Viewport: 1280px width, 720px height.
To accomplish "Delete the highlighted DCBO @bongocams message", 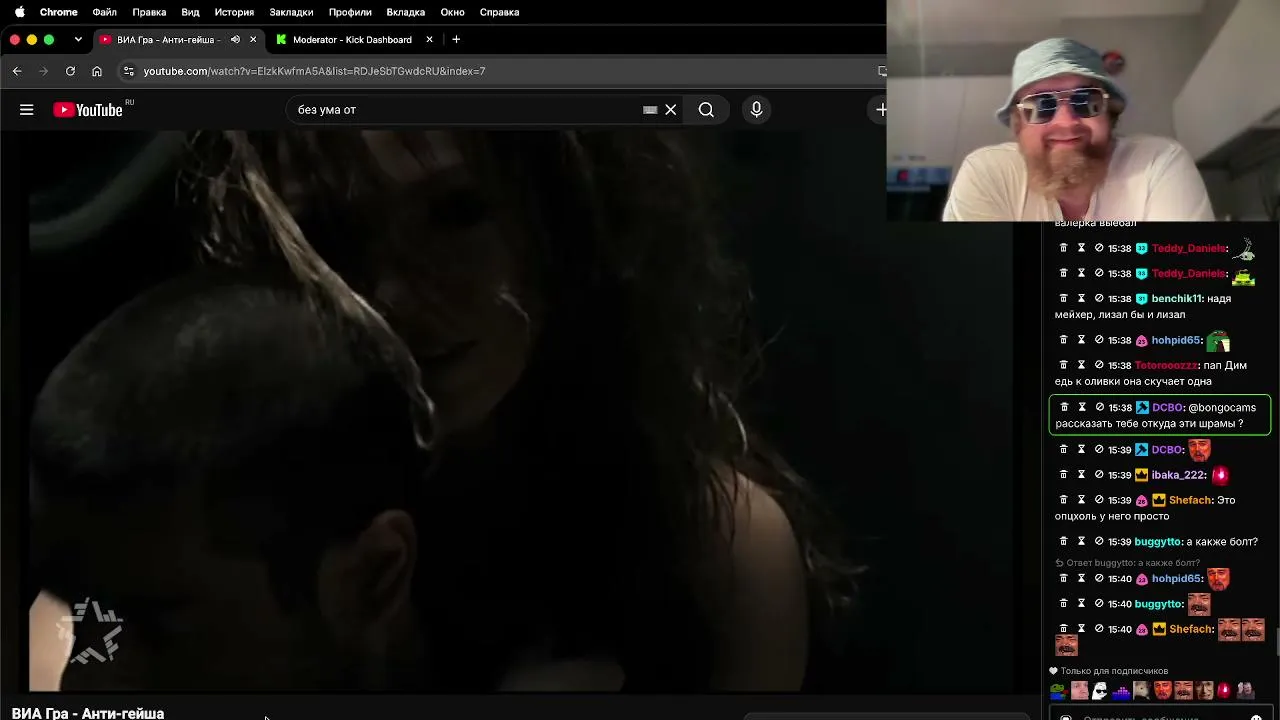I will click(x=1064, y=408).
